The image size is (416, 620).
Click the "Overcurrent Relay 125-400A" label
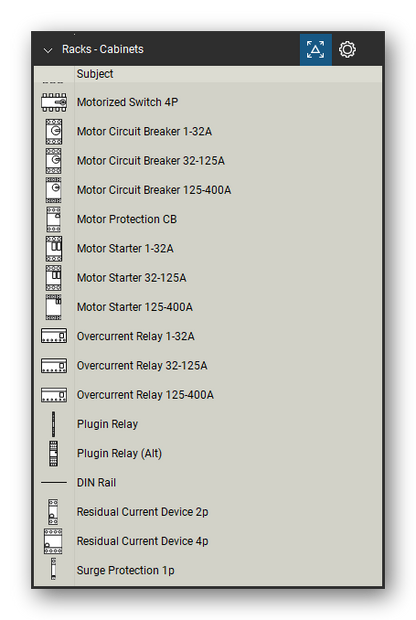tap(145, 395)
